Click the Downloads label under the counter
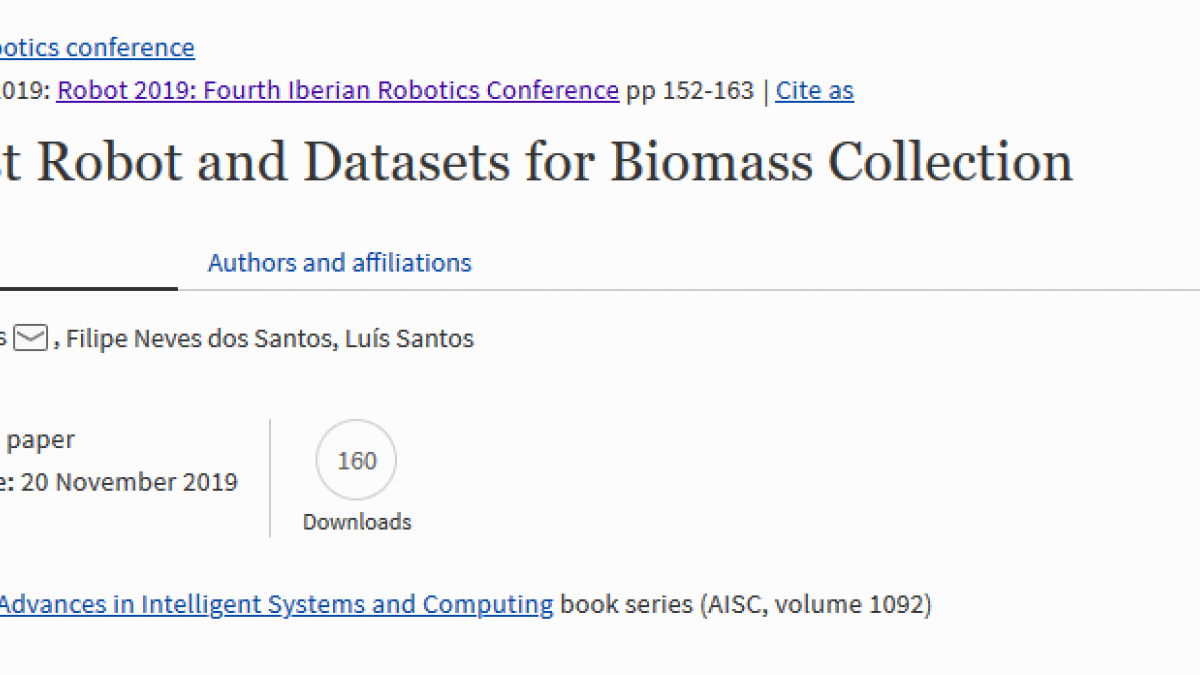This screenshot has height=675, width=1200. pos(356,521)
